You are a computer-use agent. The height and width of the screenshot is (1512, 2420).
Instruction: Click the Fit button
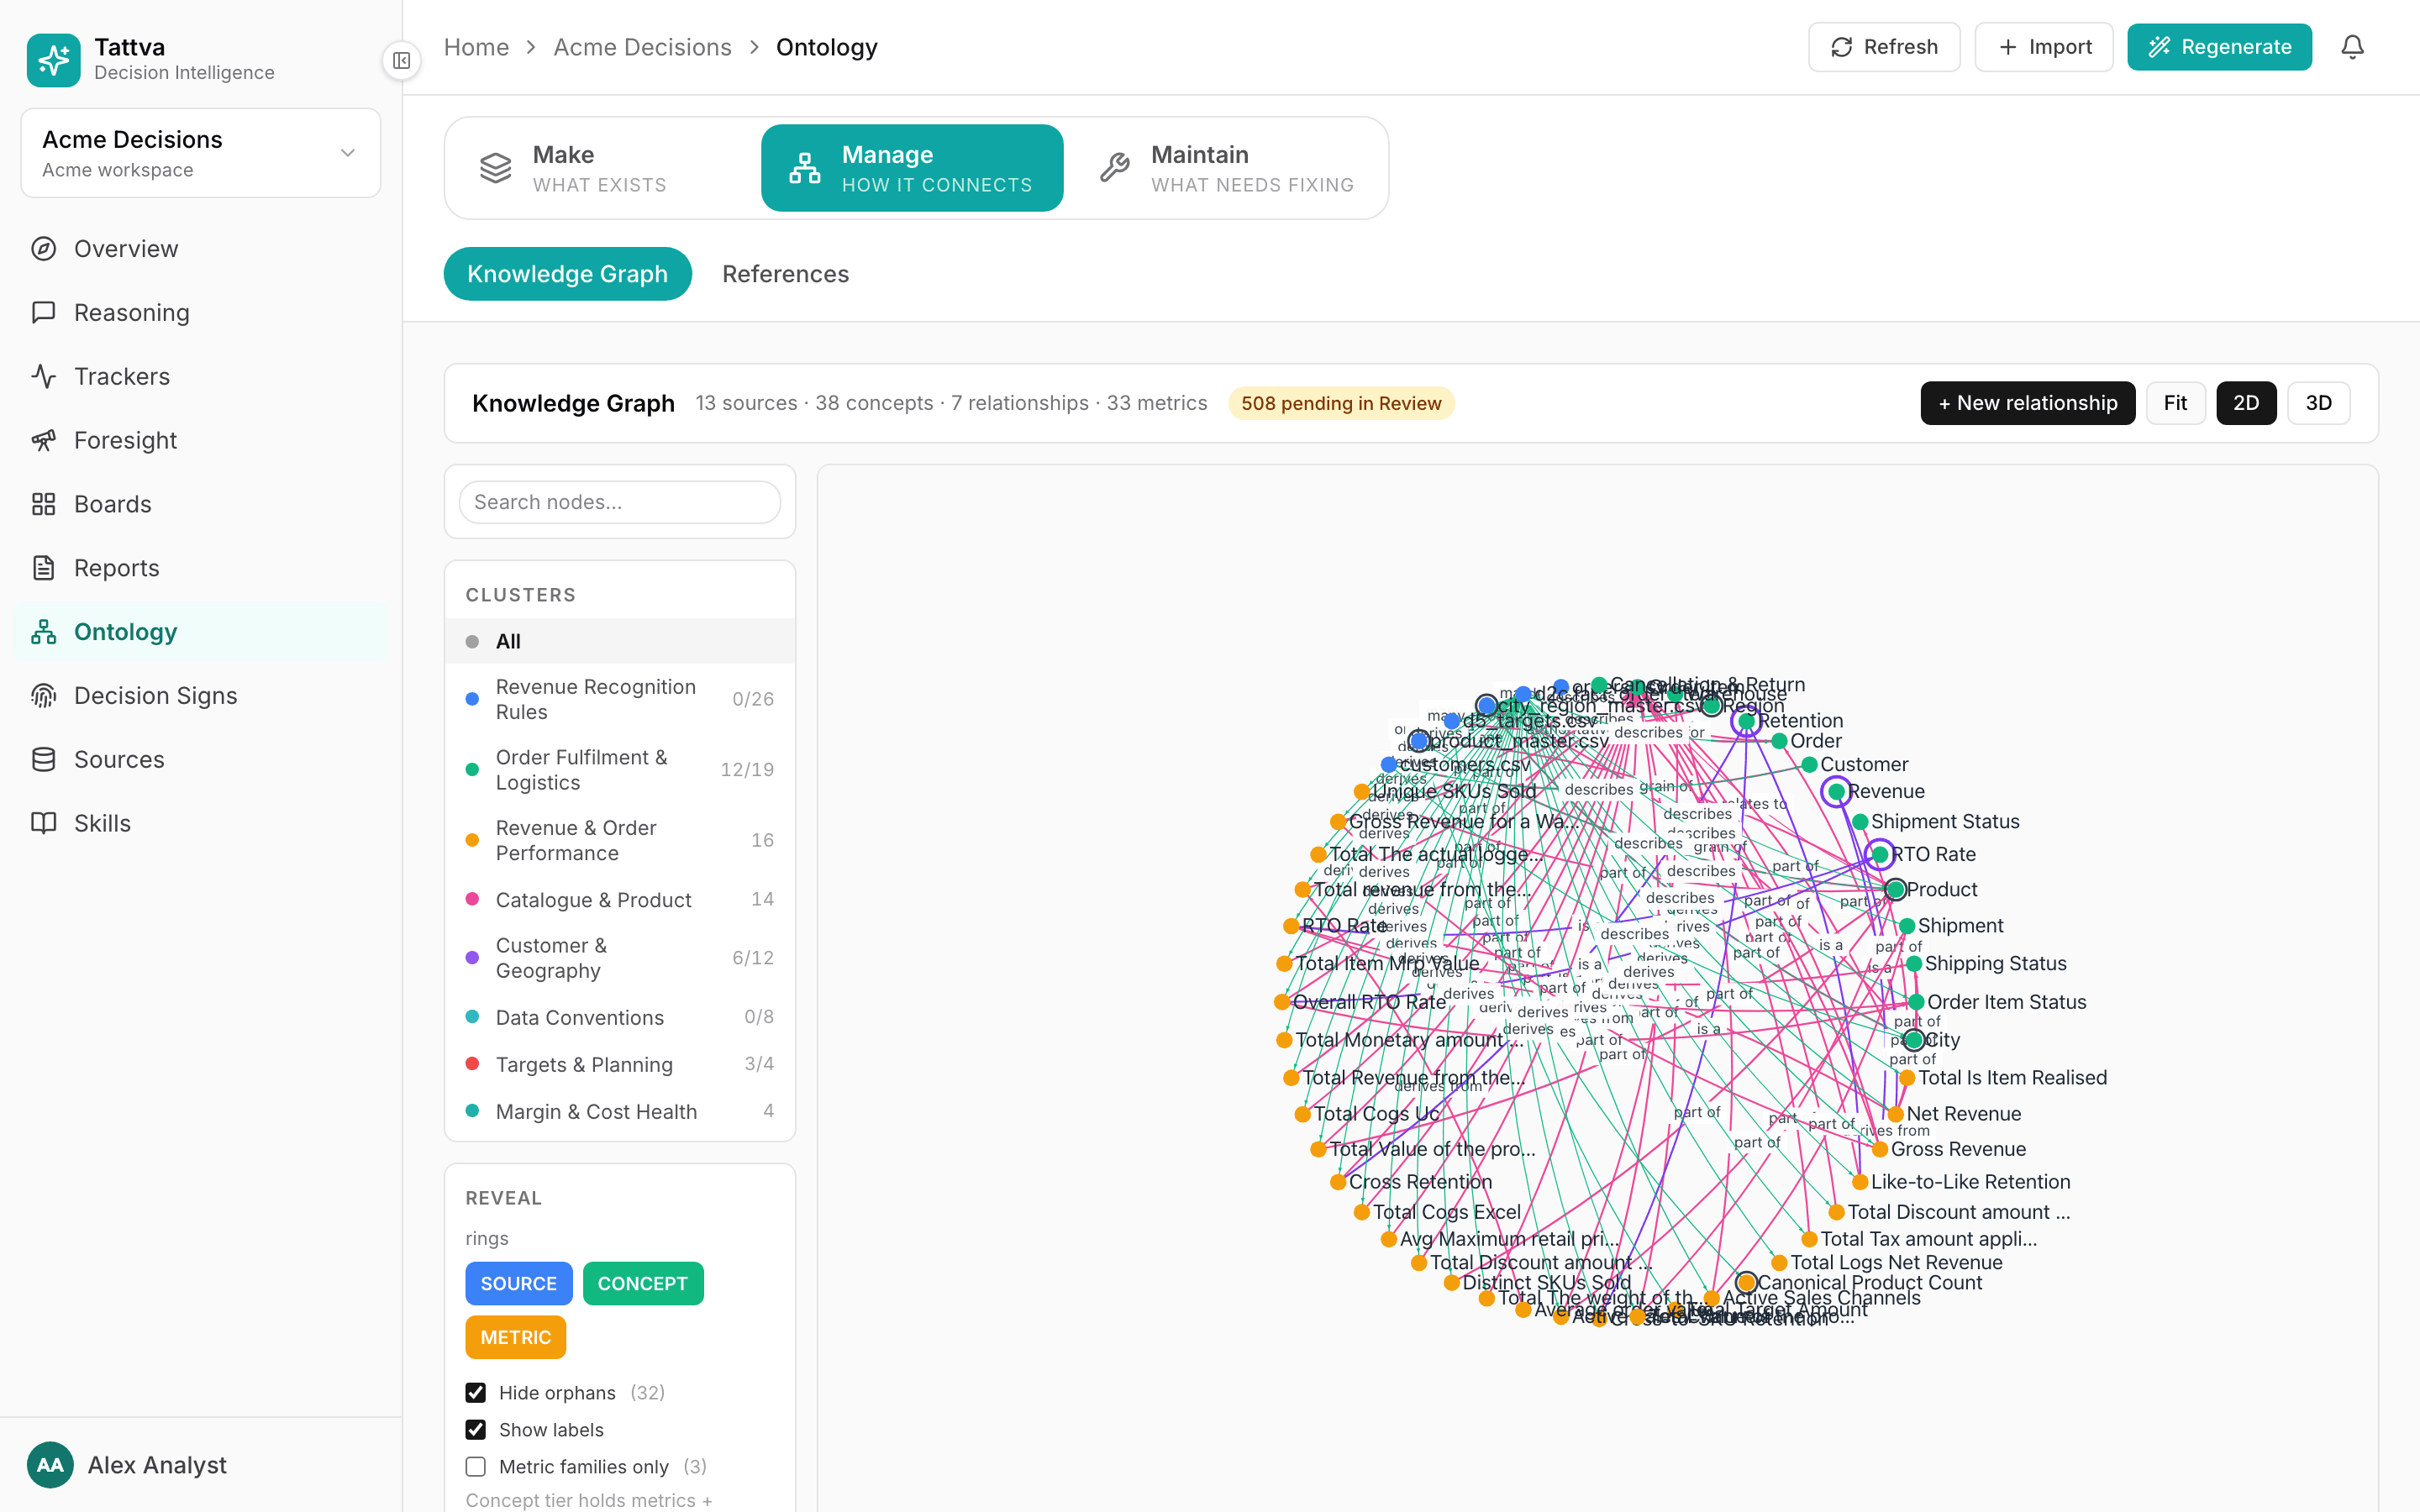click(x=2175, y=403)
